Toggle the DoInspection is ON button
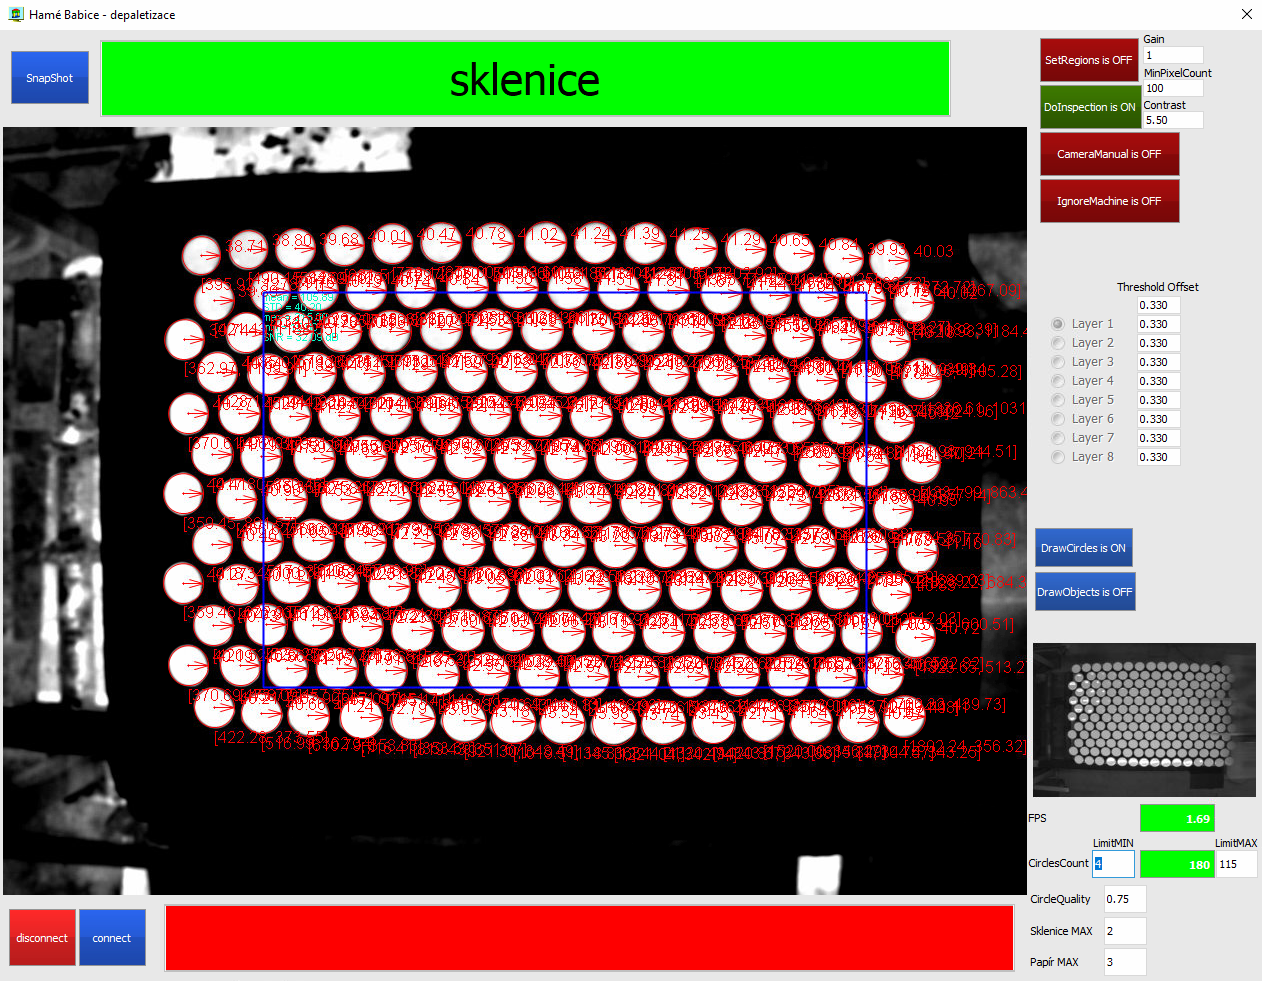Viewport: 1262px width, 981px height. click(x=1089, y=107)
